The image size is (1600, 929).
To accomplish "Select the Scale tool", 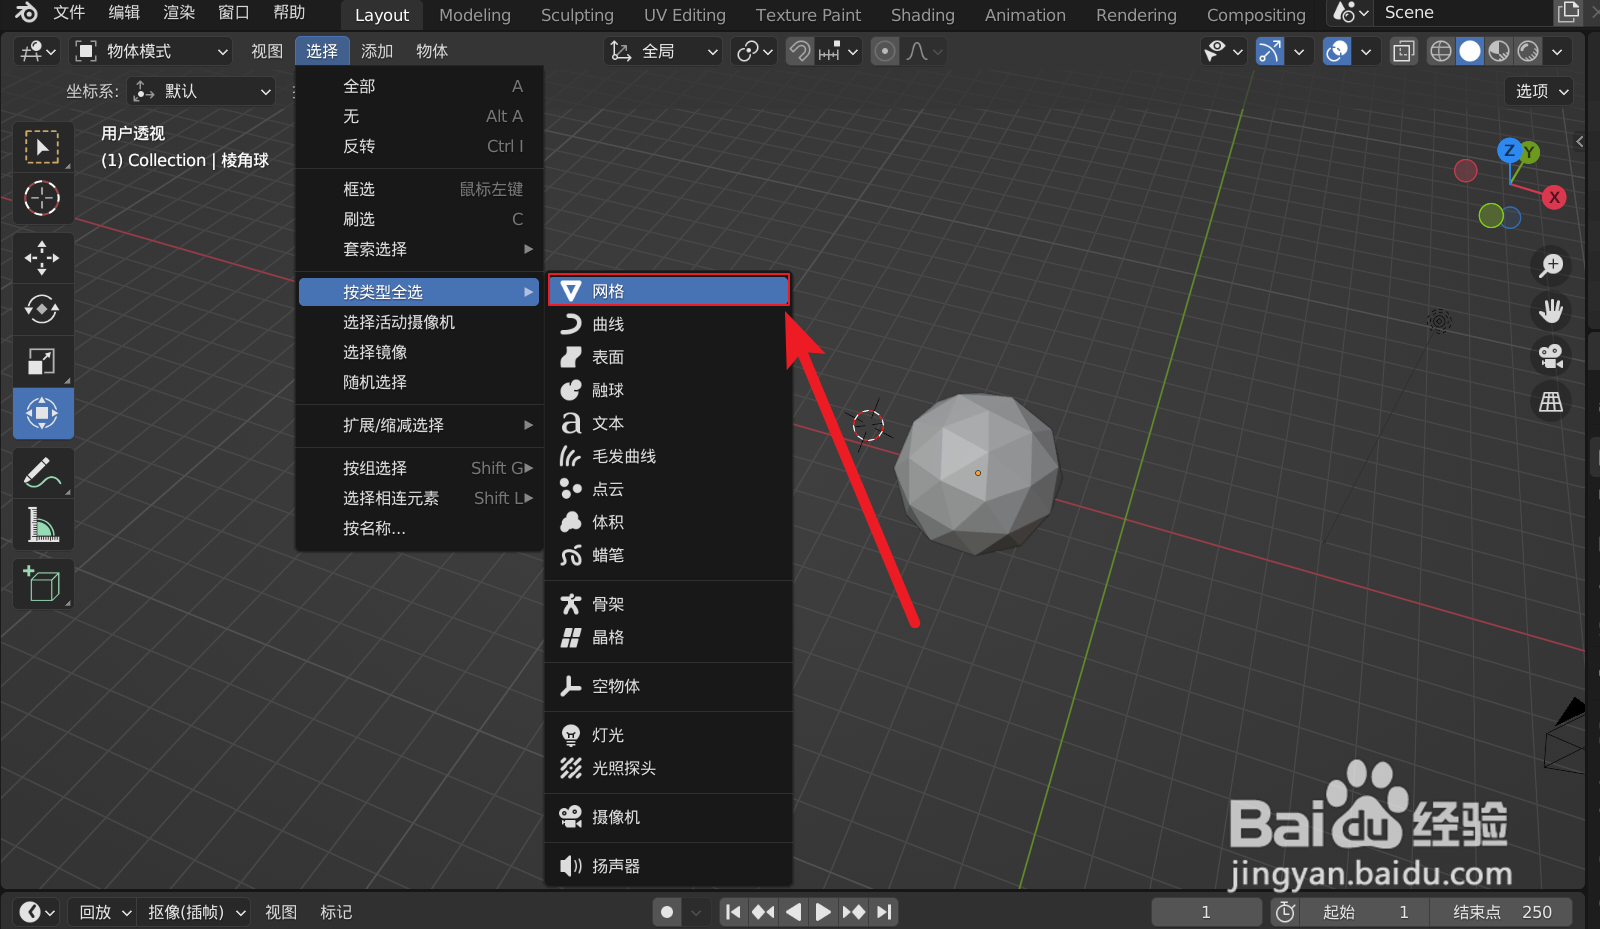I will [42, 361].
